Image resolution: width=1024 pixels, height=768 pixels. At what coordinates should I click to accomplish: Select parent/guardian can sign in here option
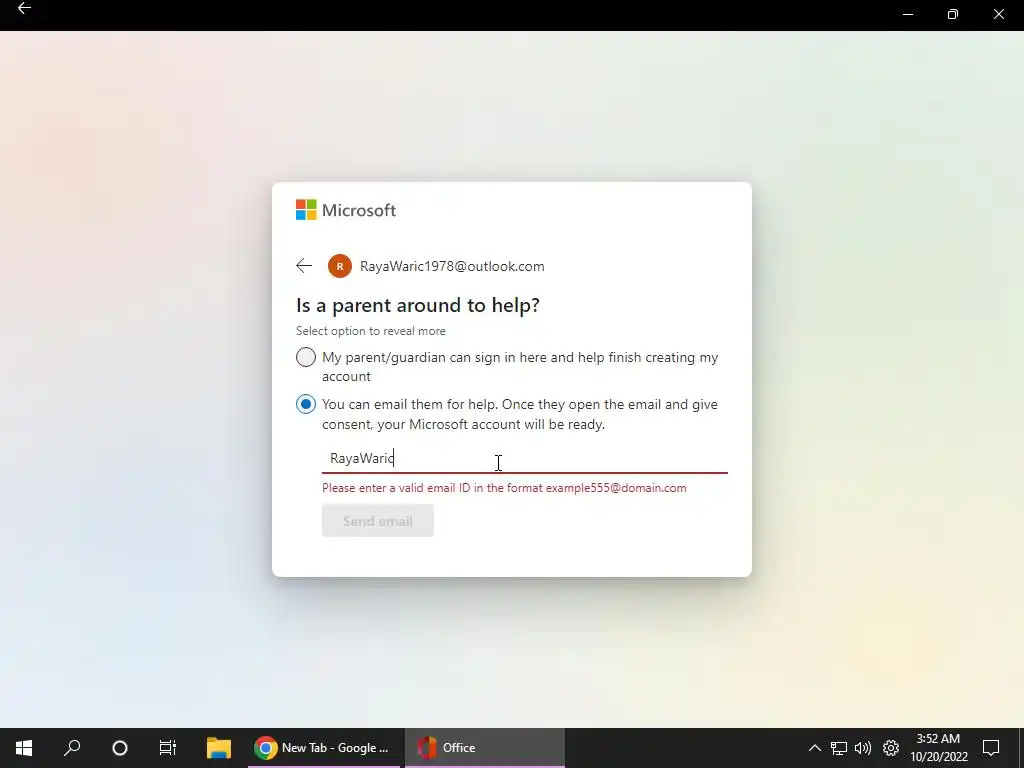[306, 357]
